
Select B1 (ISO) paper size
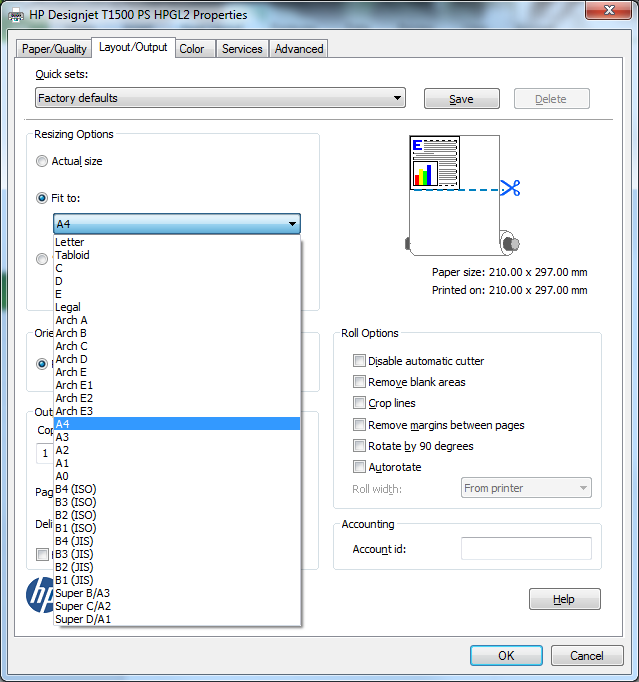pos(177,528)
